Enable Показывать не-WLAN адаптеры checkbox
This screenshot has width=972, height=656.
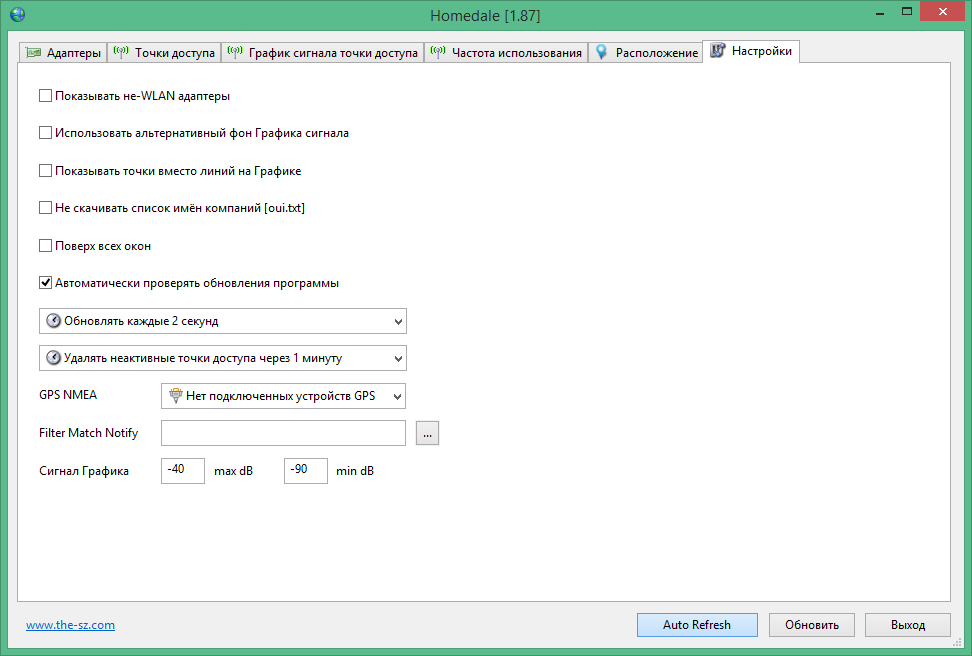pyautogui.click(x=45, y=96)
